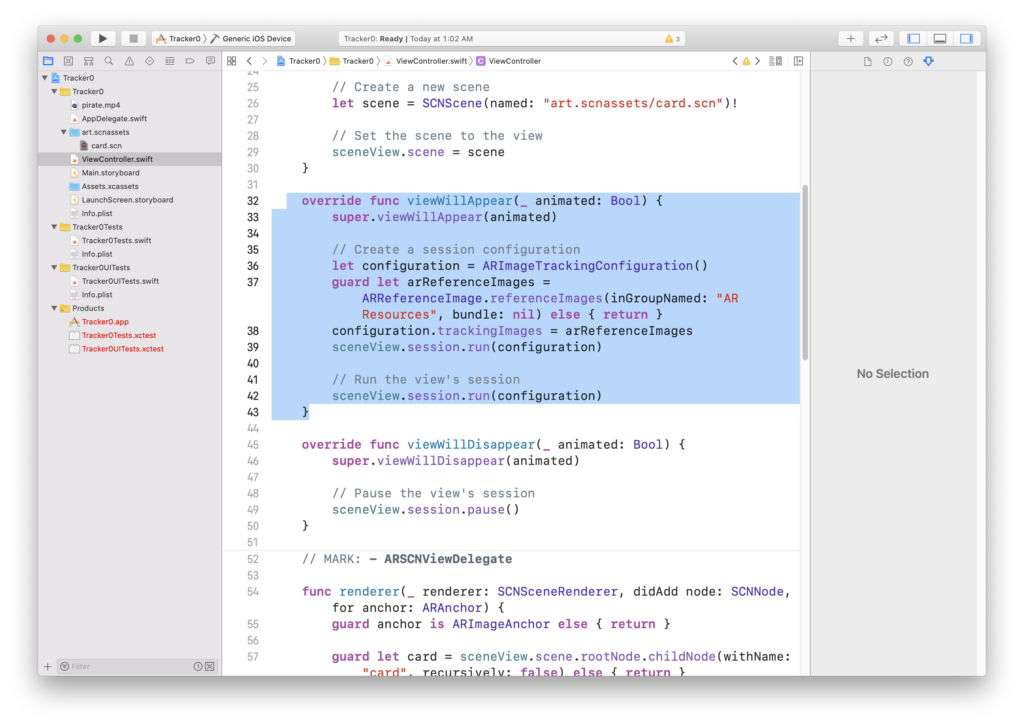Open the Issue navigator warning icon
The width and height of the screenshot is (1024, 726).
coord(129,61)
